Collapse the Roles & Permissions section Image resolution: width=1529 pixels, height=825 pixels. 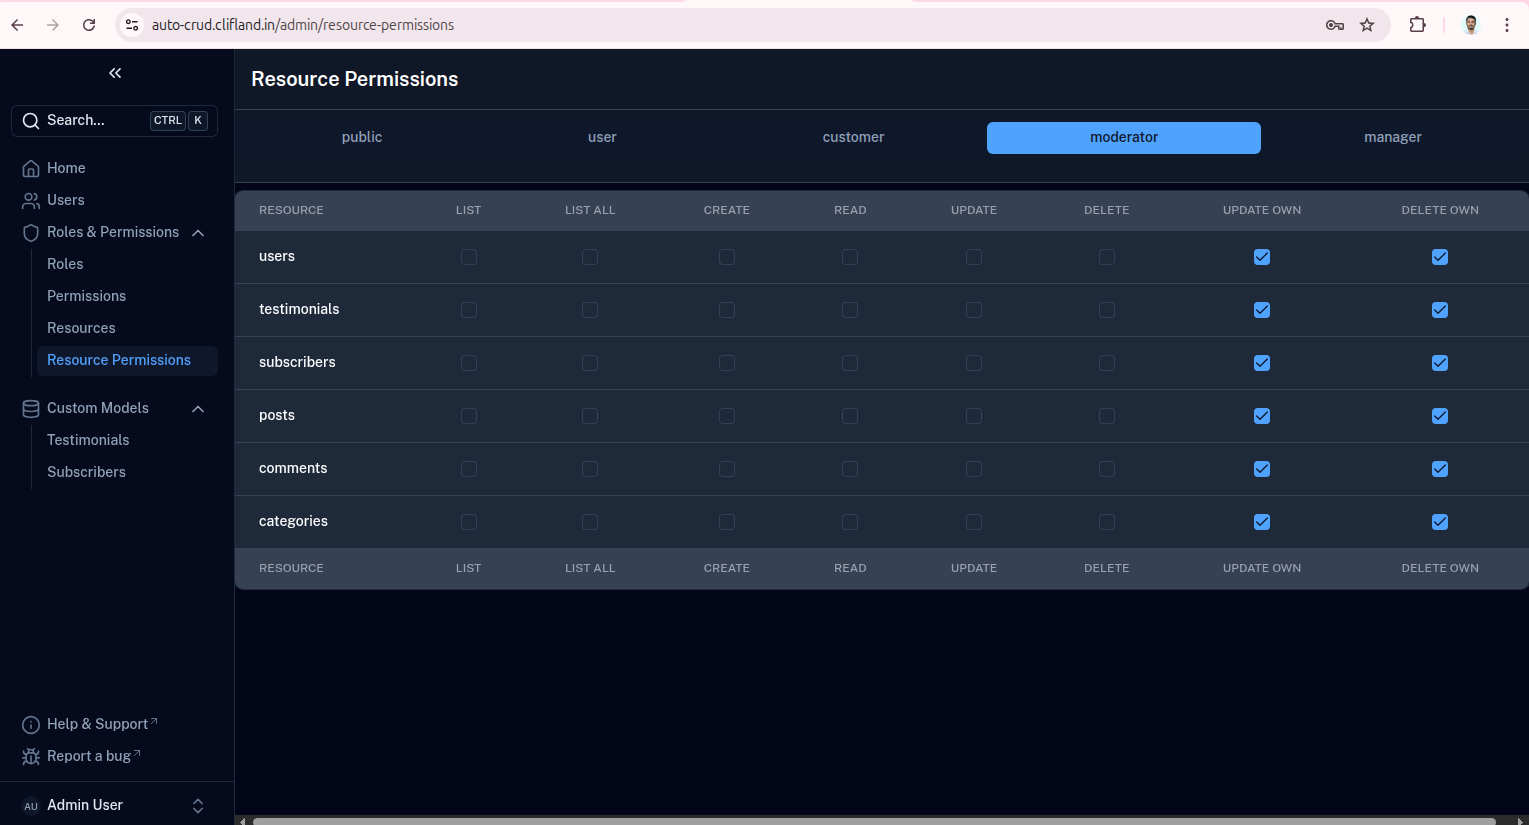(198, 233)
